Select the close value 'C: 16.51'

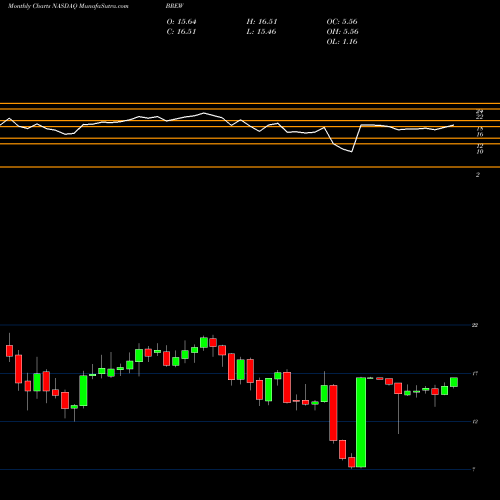(181, 32)
